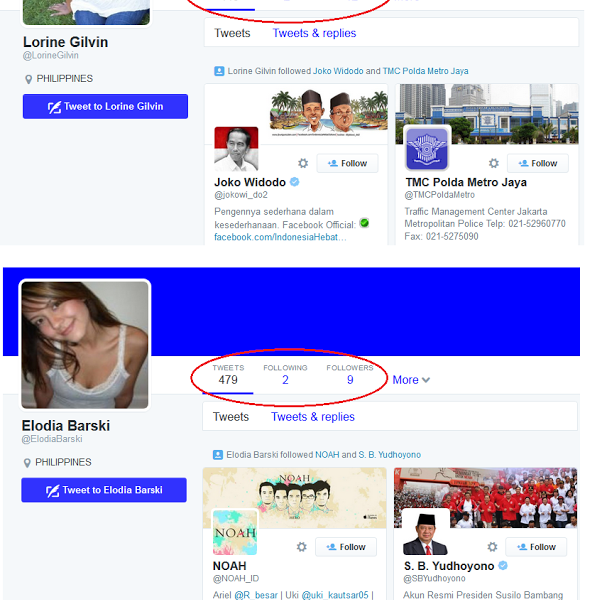This screenshot has width=602, height=600.
Task: Click S. B. Yudhoyono card name heading
Action: click(x=449, y=566)
